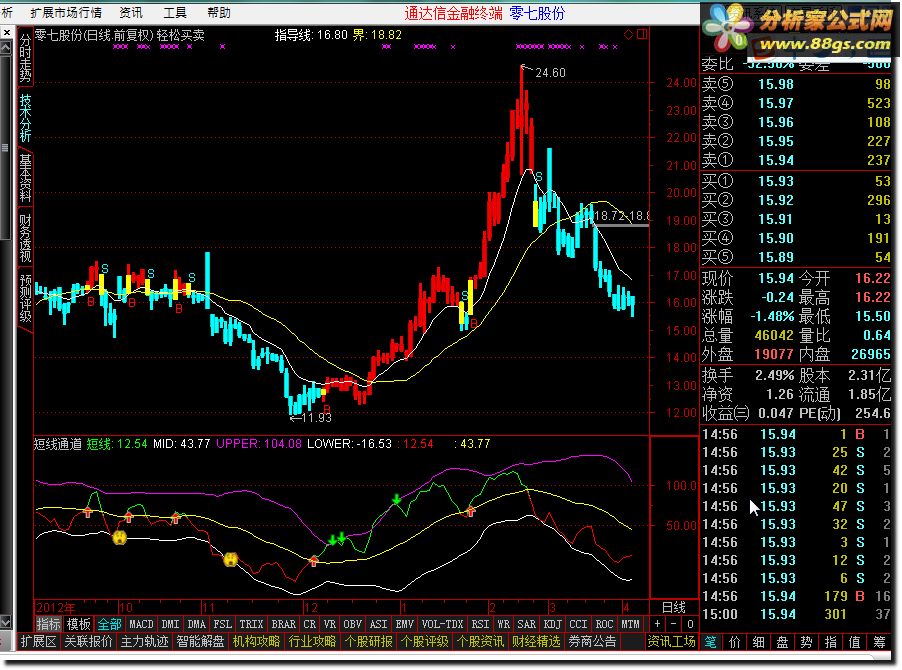Open the 帮助 menu
Image resolution: width=902 pixels, height=670 pixels.
[x=219, y=13]
